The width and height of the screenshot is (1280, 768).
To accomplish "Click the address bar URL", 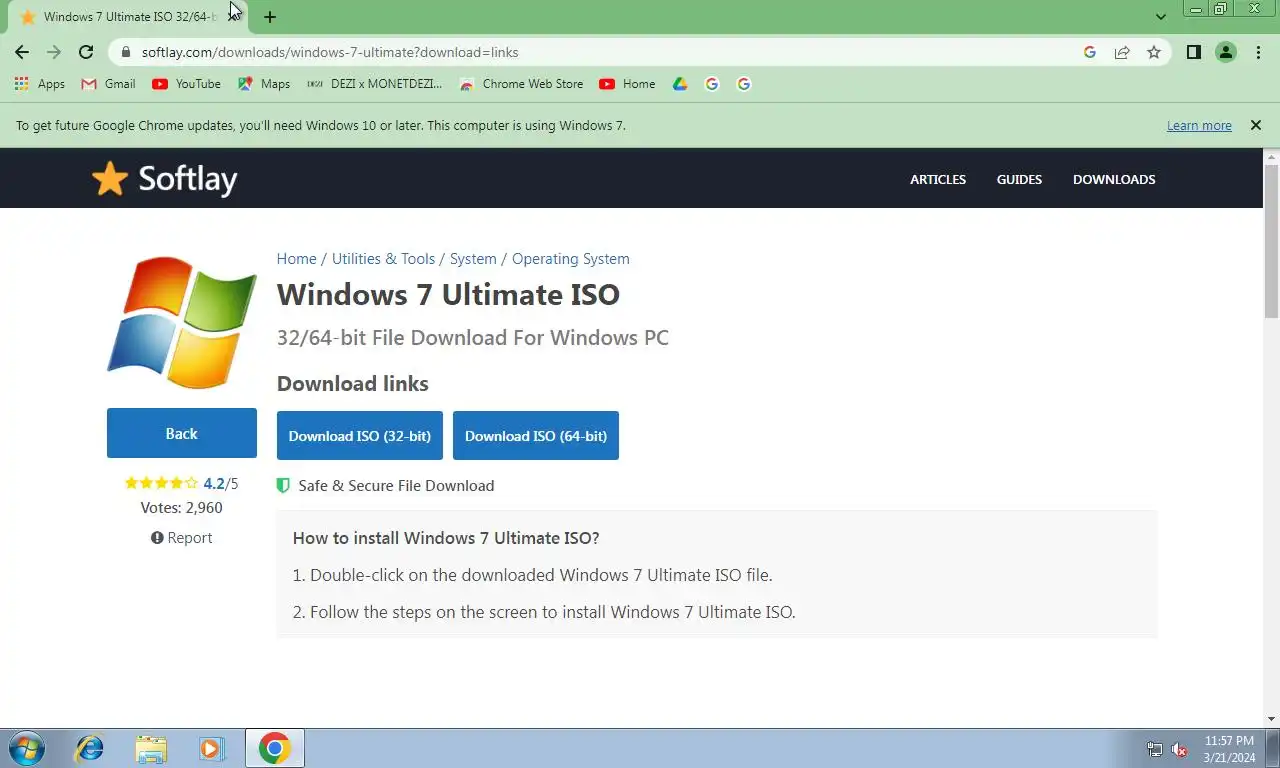I will click(330, 52).
